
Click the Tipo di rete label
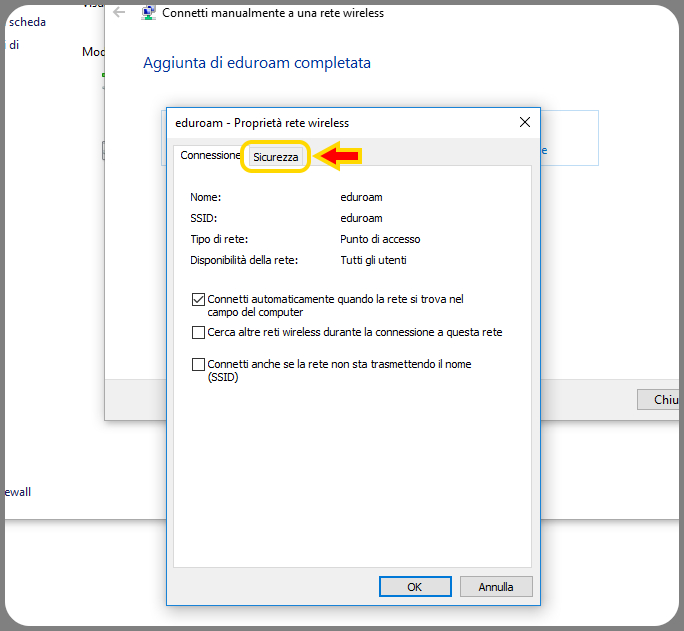click(219, 239)
